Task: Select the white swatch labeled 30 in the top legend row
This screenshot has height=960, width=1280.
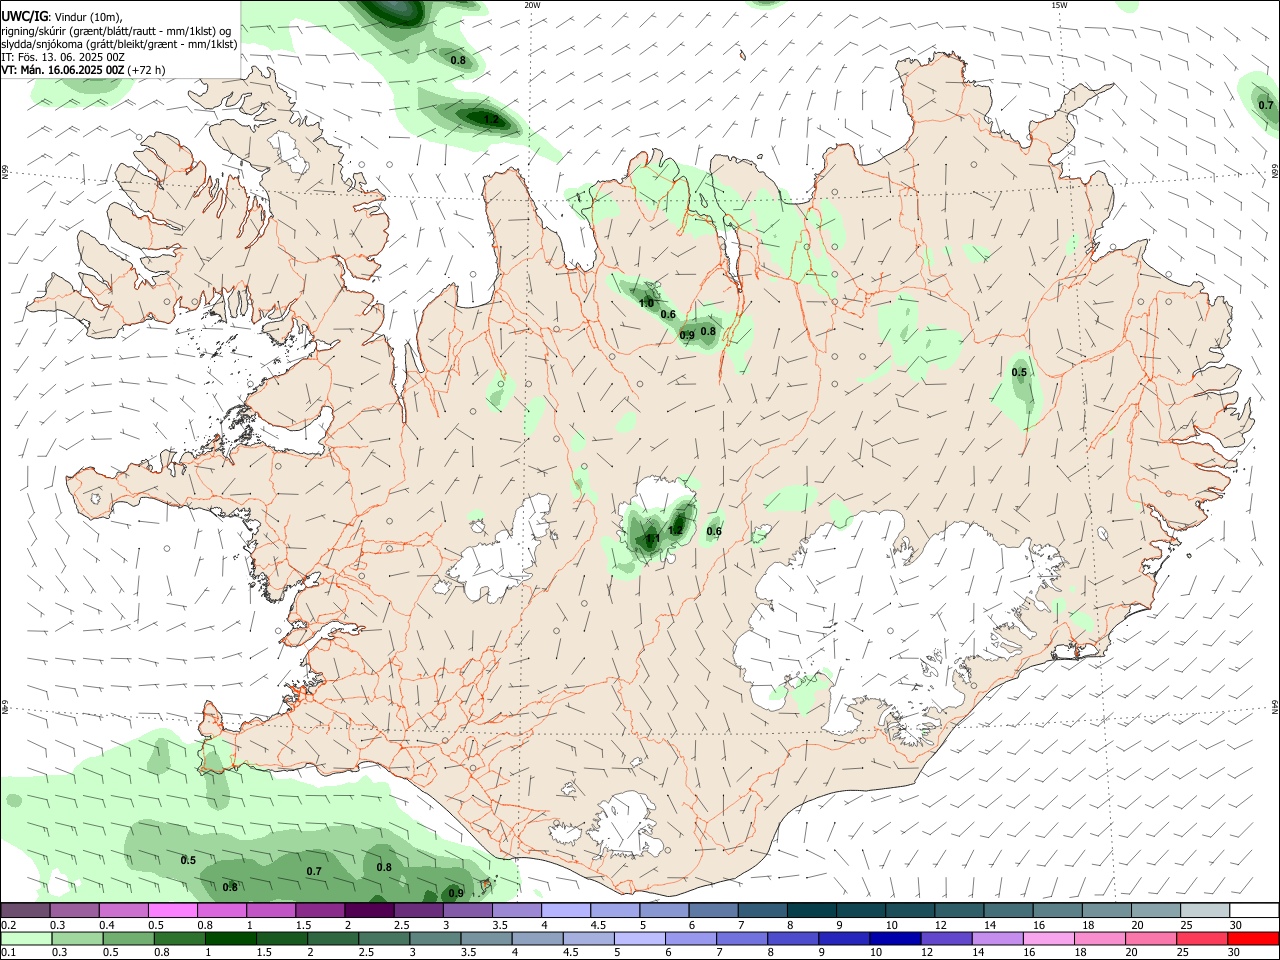Action: click(1253, 910)
